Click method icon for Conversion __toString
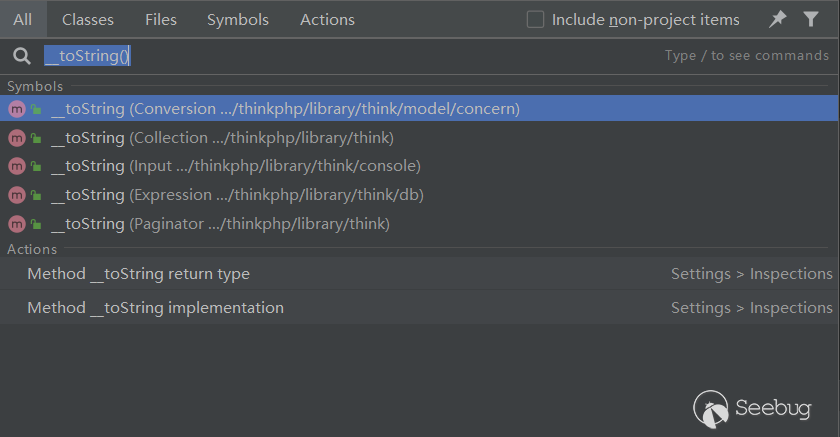 point(16,109)
